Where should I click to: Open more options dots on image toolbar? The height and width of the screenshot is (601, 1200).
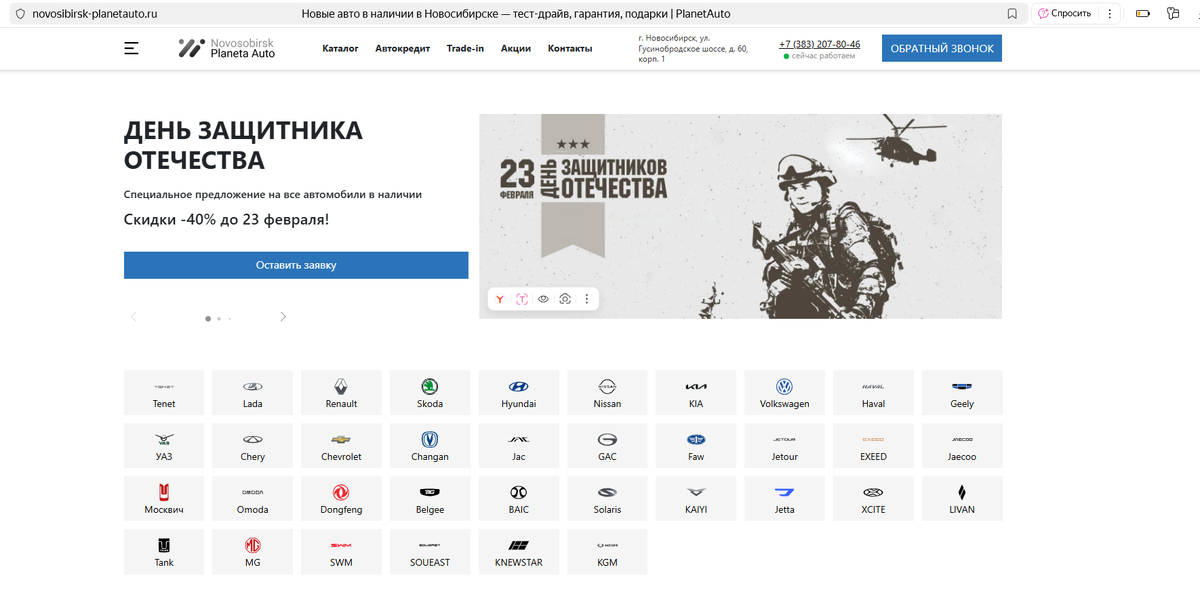tap(587, 299)
